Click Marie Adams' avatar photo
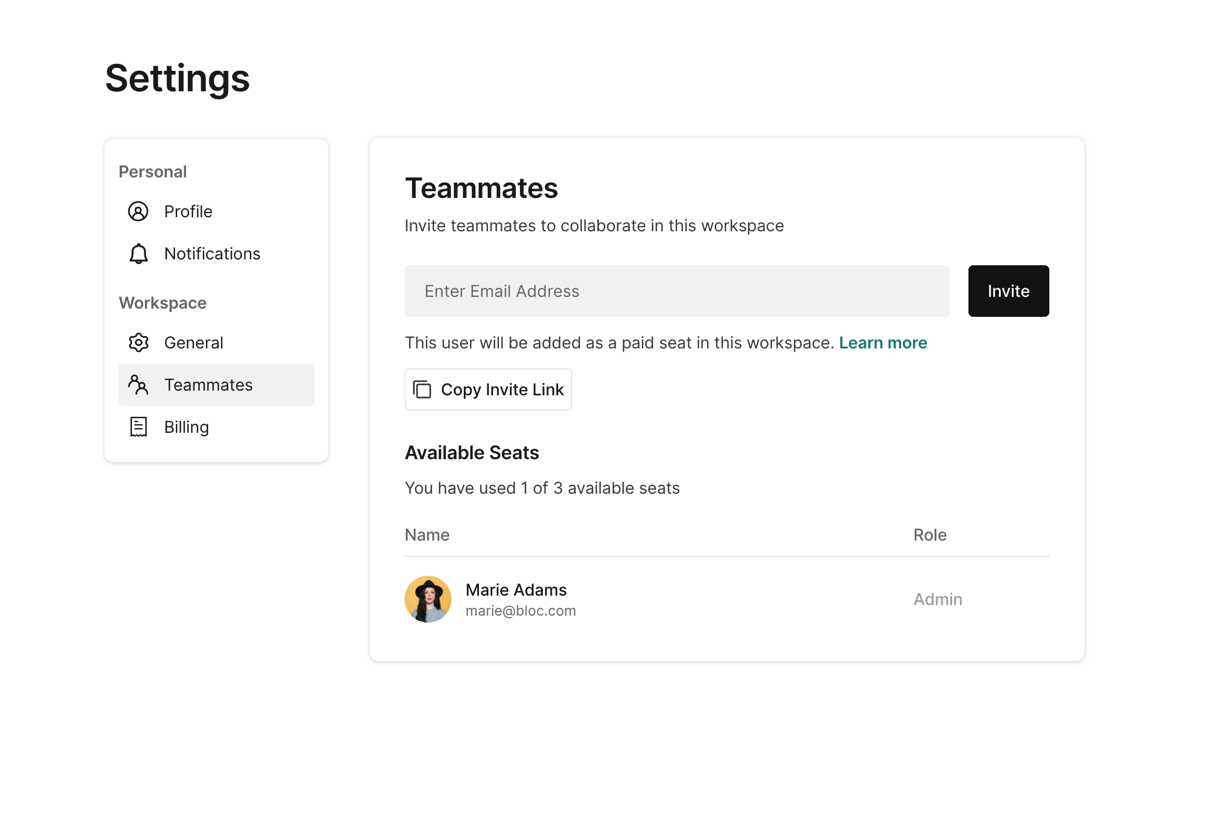This screenshot has height=834, width=1231. (x=428, y=599)
